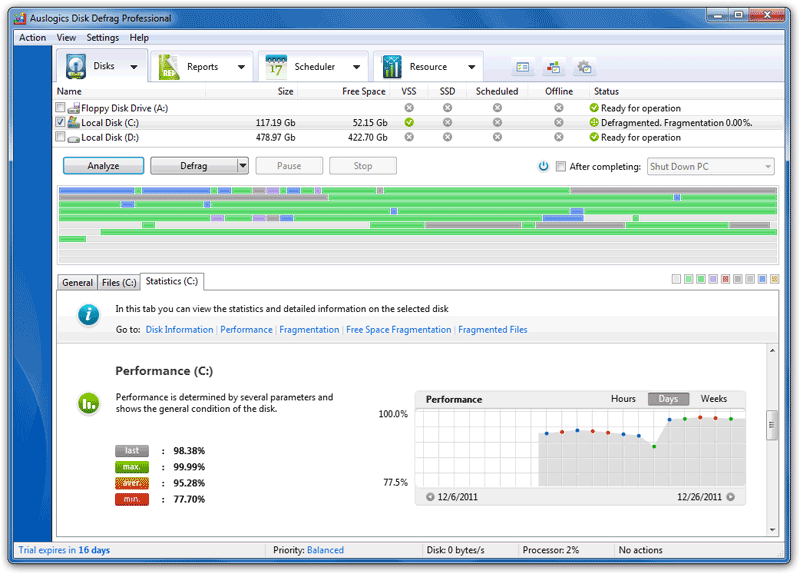
Task: Click the blue info icon
Action: pos(90,315)
